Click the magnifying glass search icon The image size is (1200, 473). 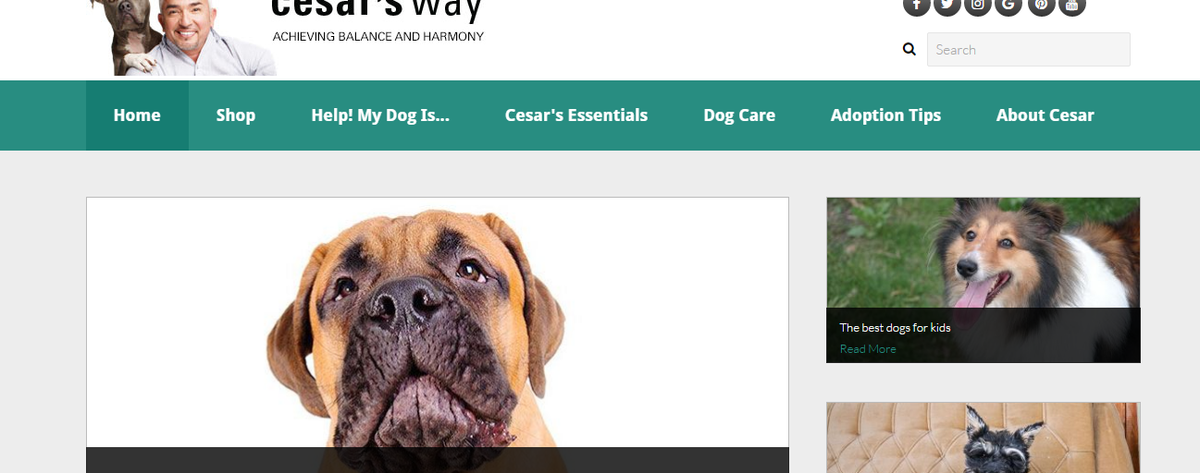pos(909,49)
